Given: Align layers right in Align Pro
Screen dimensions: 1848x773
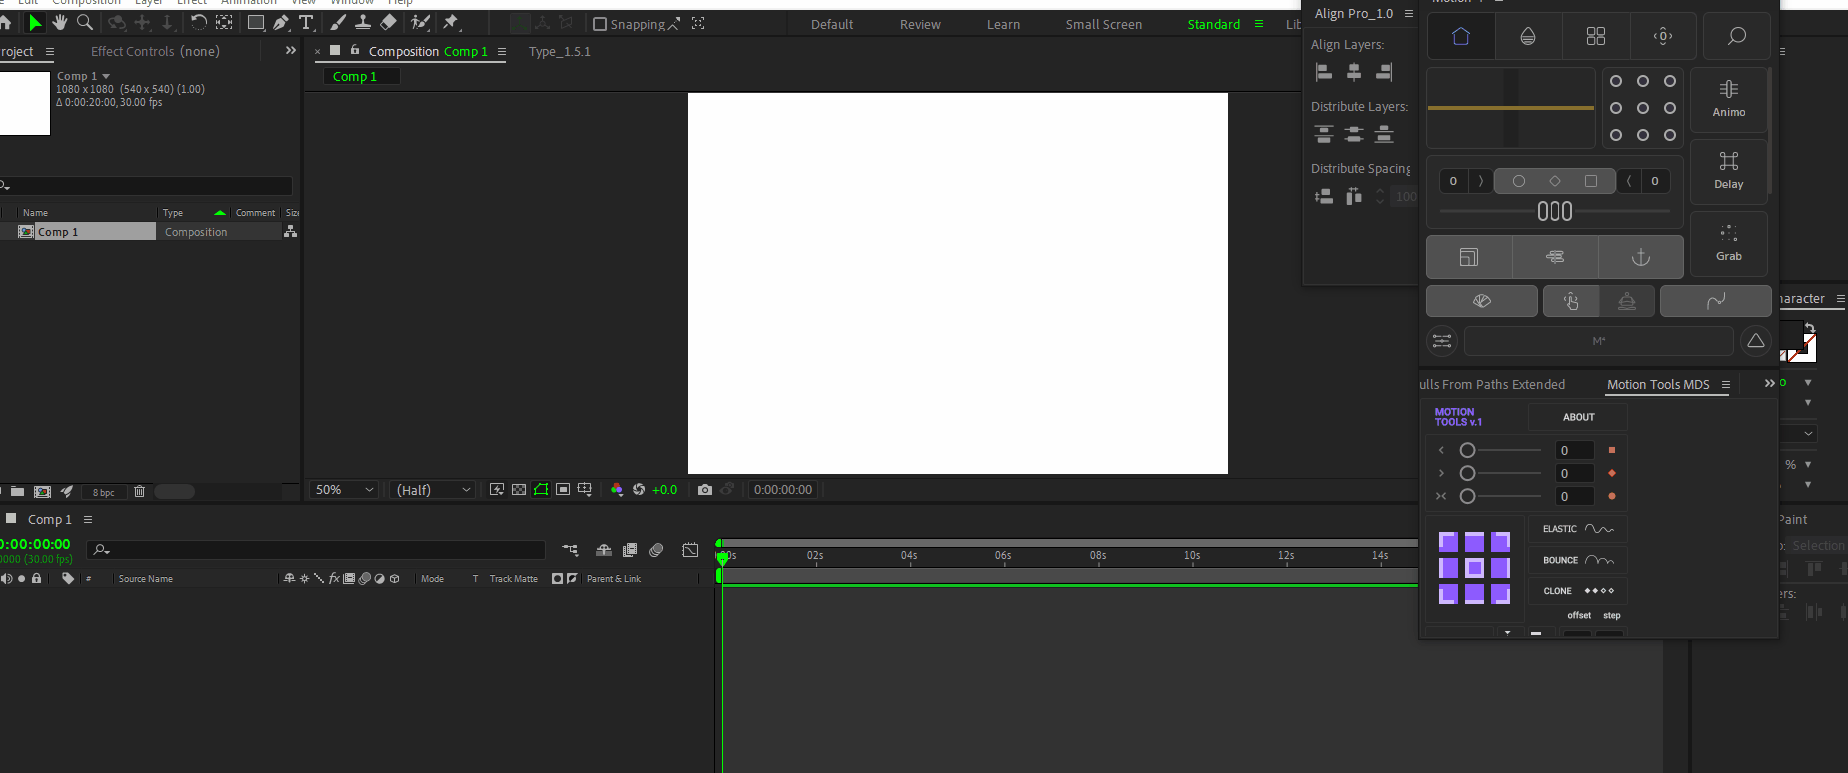Looking at the screenshot, I should (1384, 72).
